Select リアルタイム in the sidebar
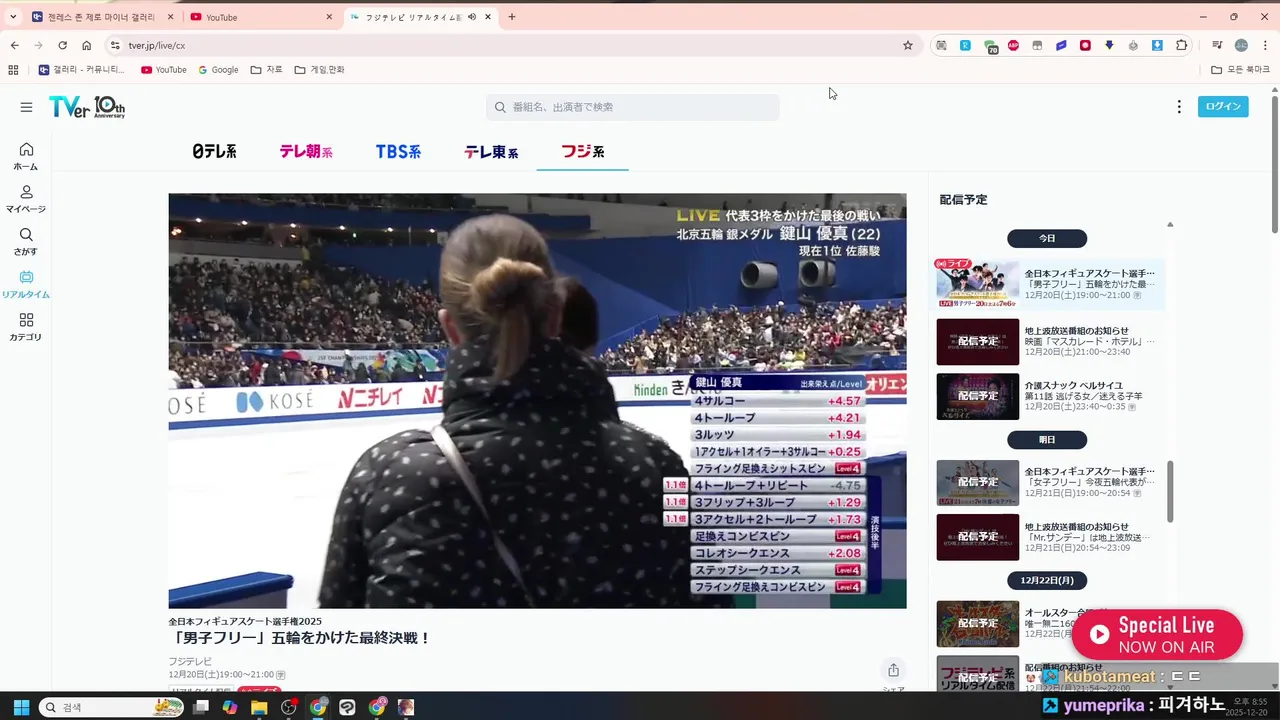Screen dimensions: 1280x720 coord(26,285)
